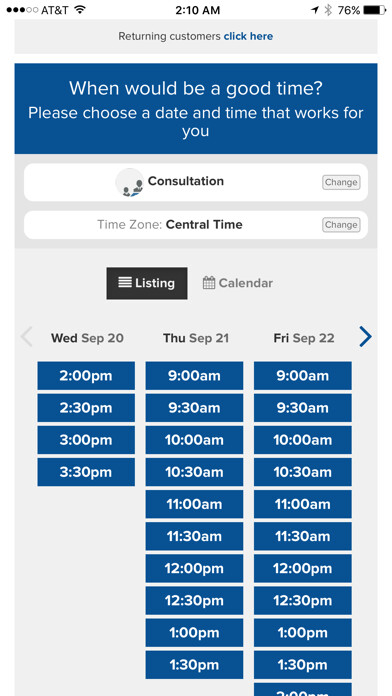This screenshot has height=696, width=392.
Task: Open the returning customers click here link
Action: pyautogui.click(x=248, y=36)
